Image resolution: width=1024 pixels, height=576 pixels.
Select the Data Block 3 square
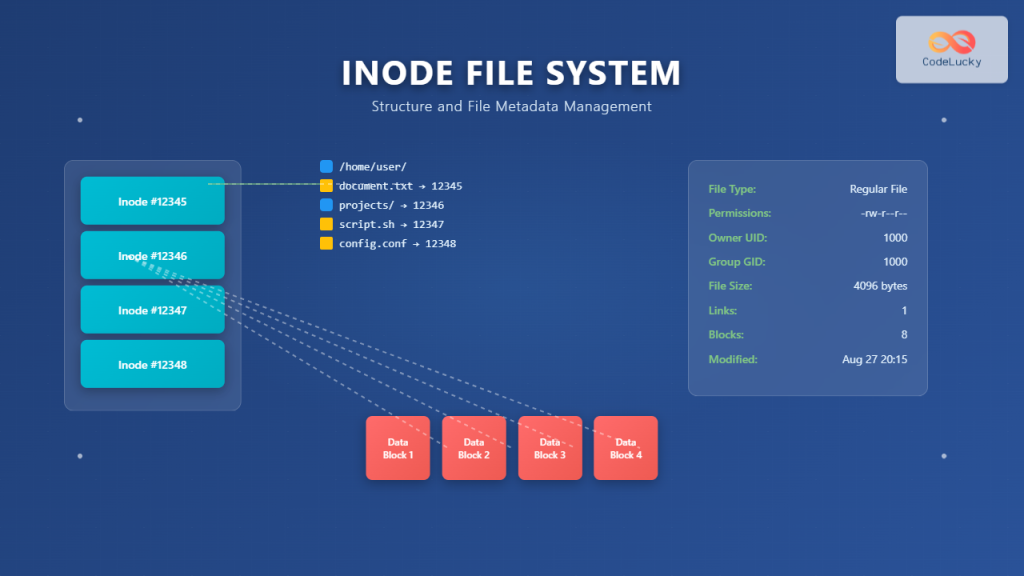click(549, 448)
